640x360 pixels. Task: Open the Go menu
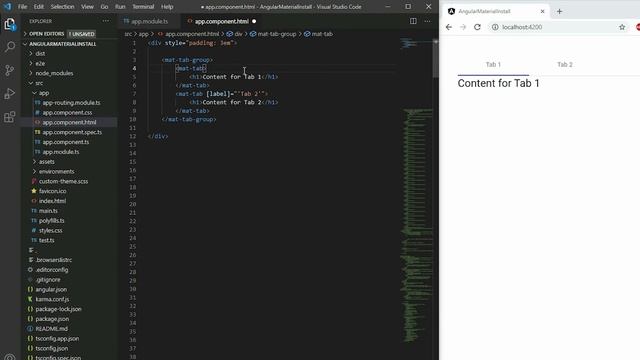click(x=104, y=7)
